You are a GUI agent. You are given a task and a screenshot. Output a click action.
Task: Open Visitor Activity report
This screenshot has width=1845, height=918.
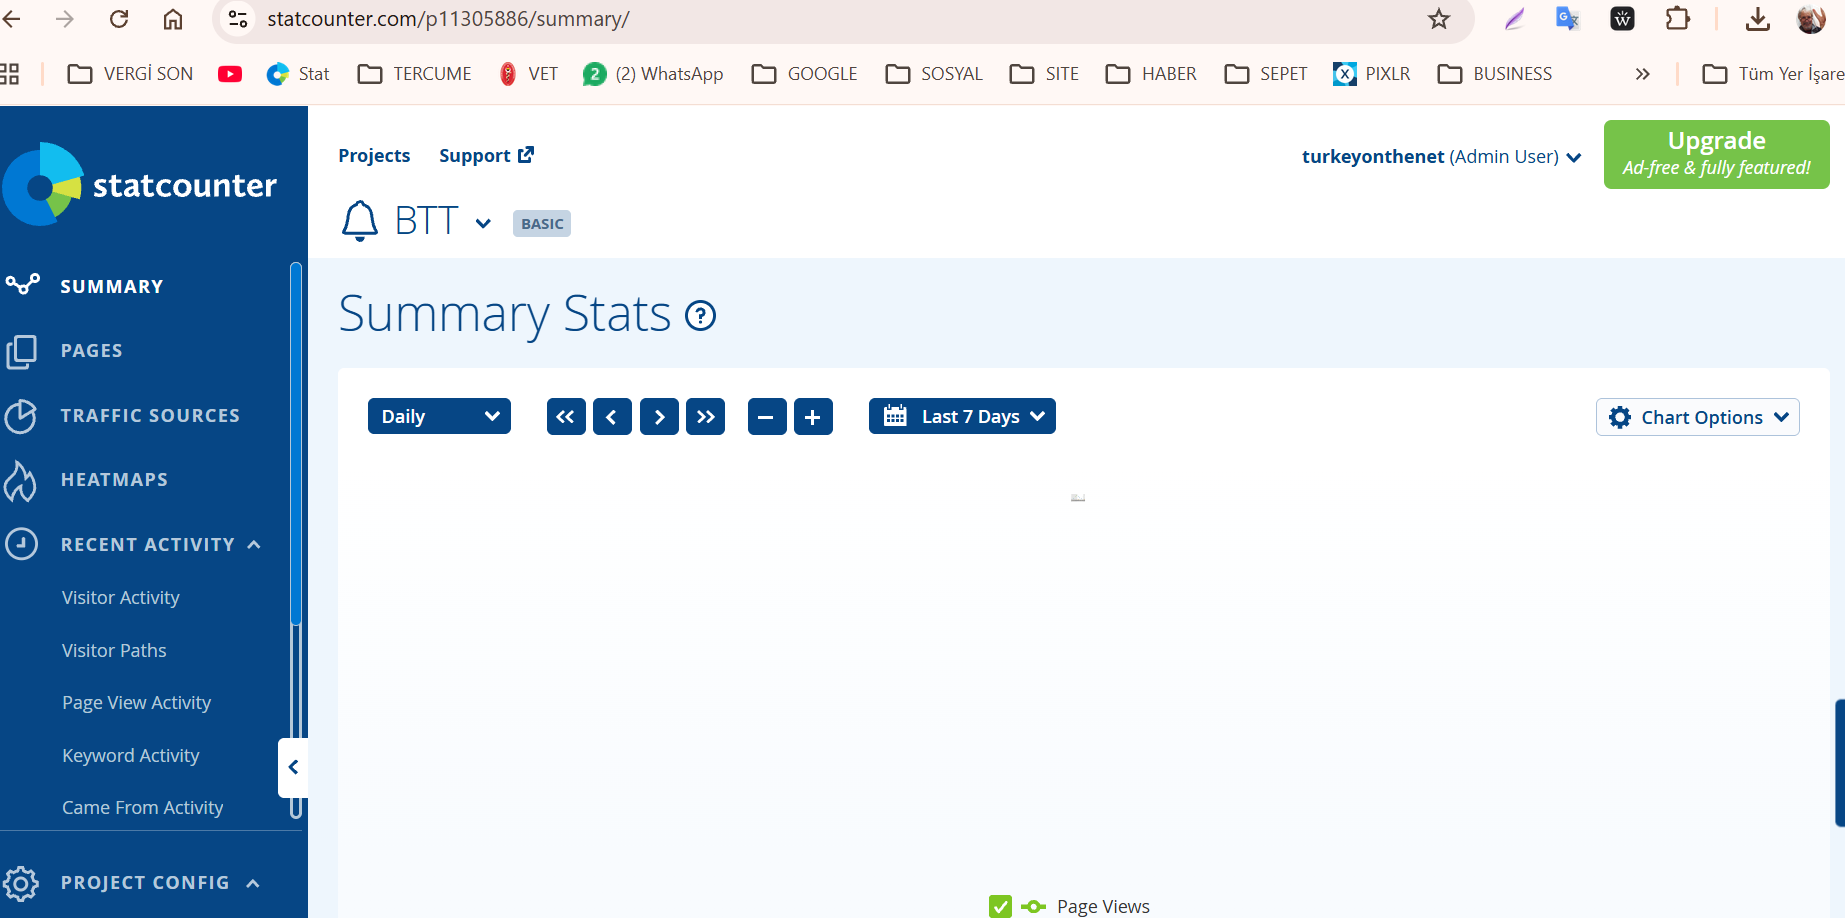121,598
